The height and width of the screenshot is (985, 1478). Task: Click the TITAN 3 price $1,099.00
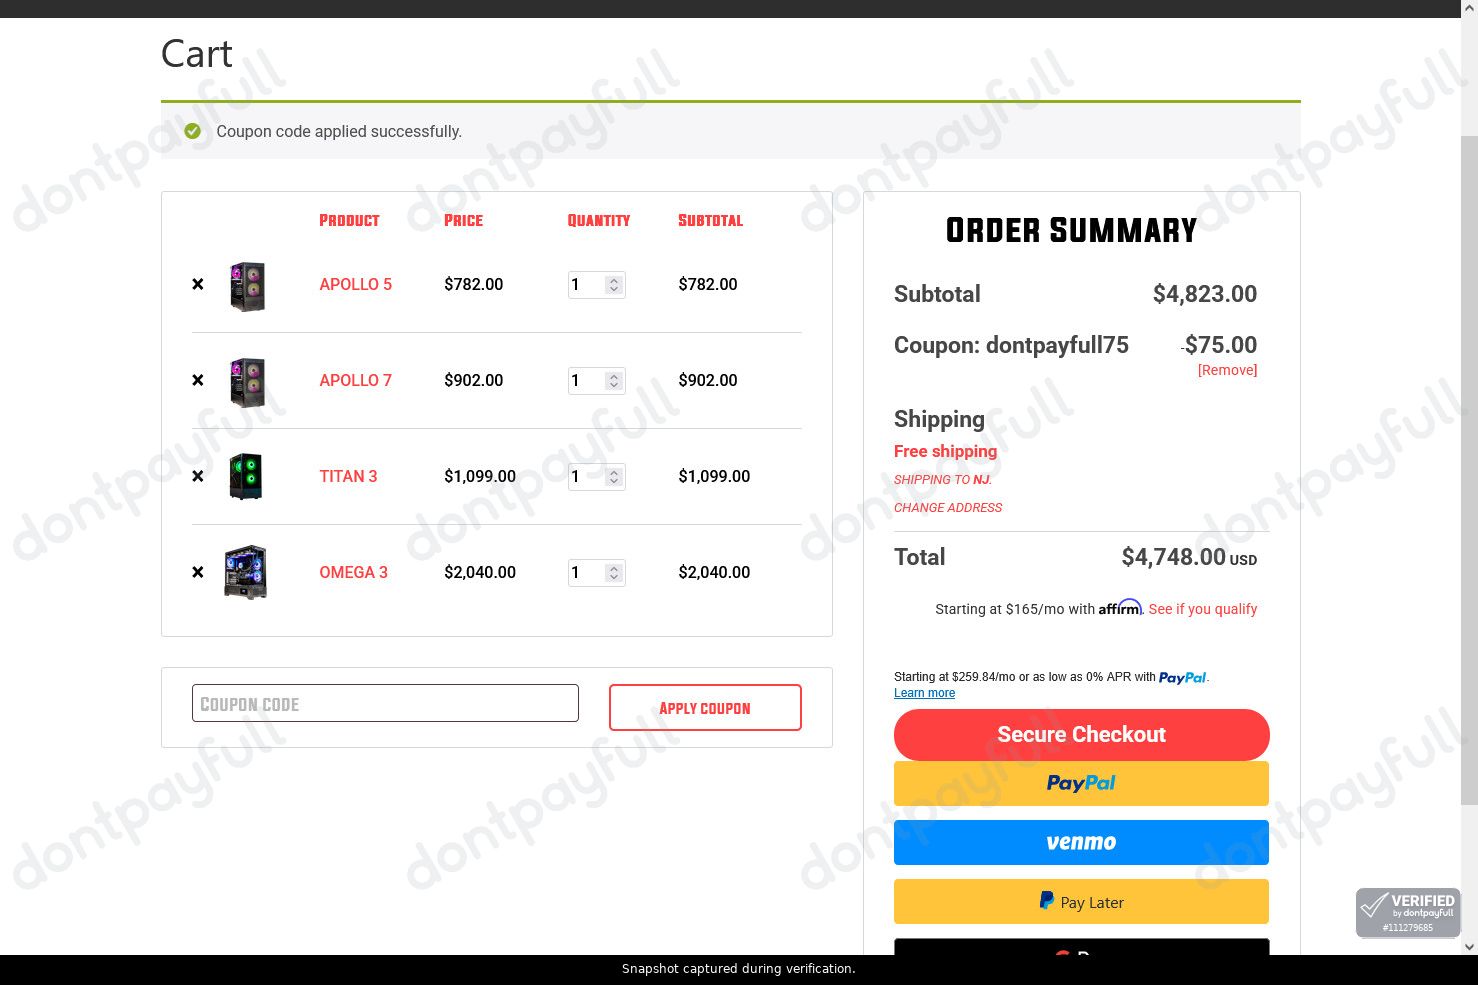[x=480, y=476]
